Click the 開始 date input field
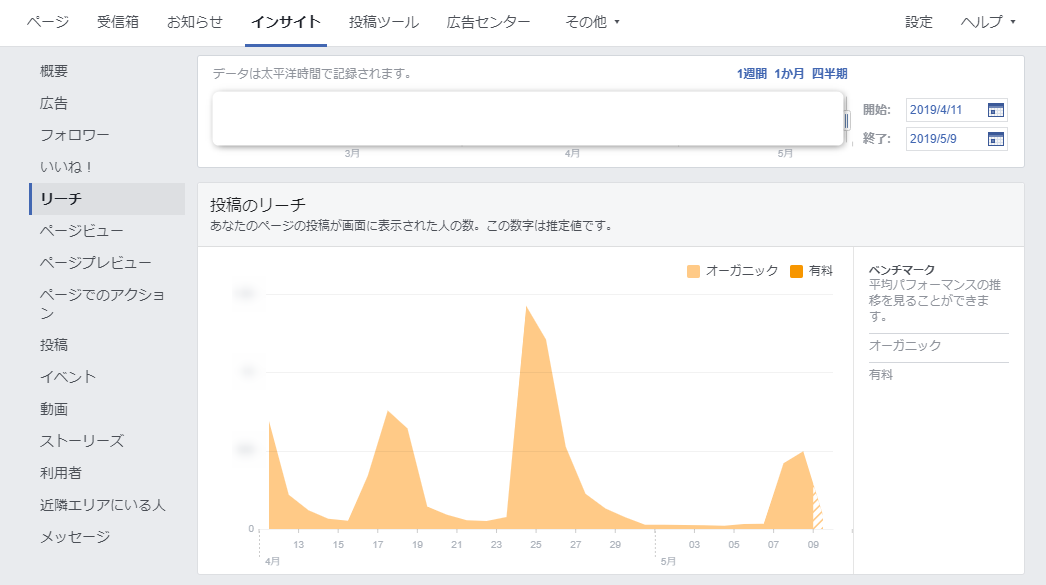The image size is (1046, 585). 944,110
